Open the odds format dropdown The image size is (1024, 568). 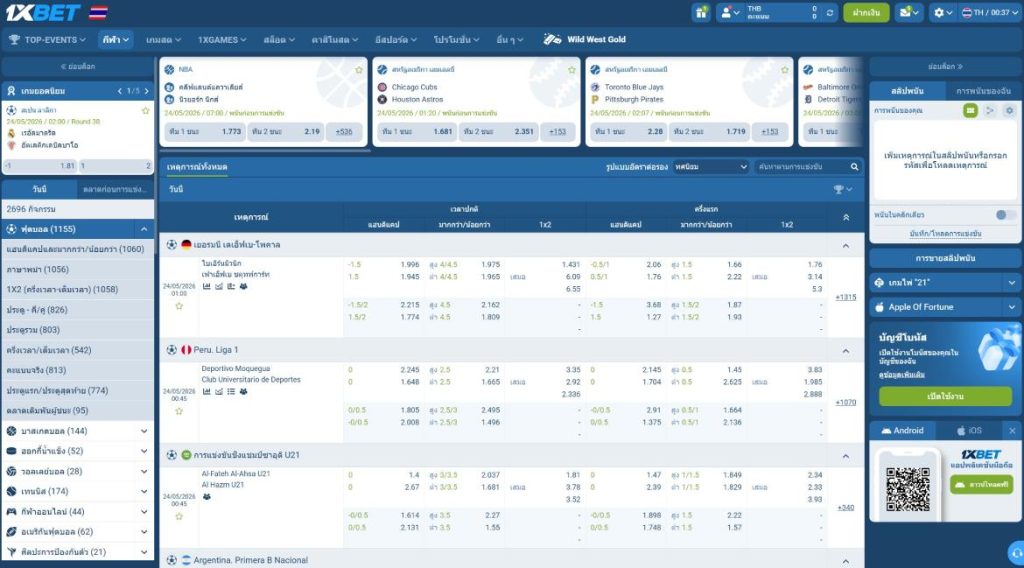(711, 167)
